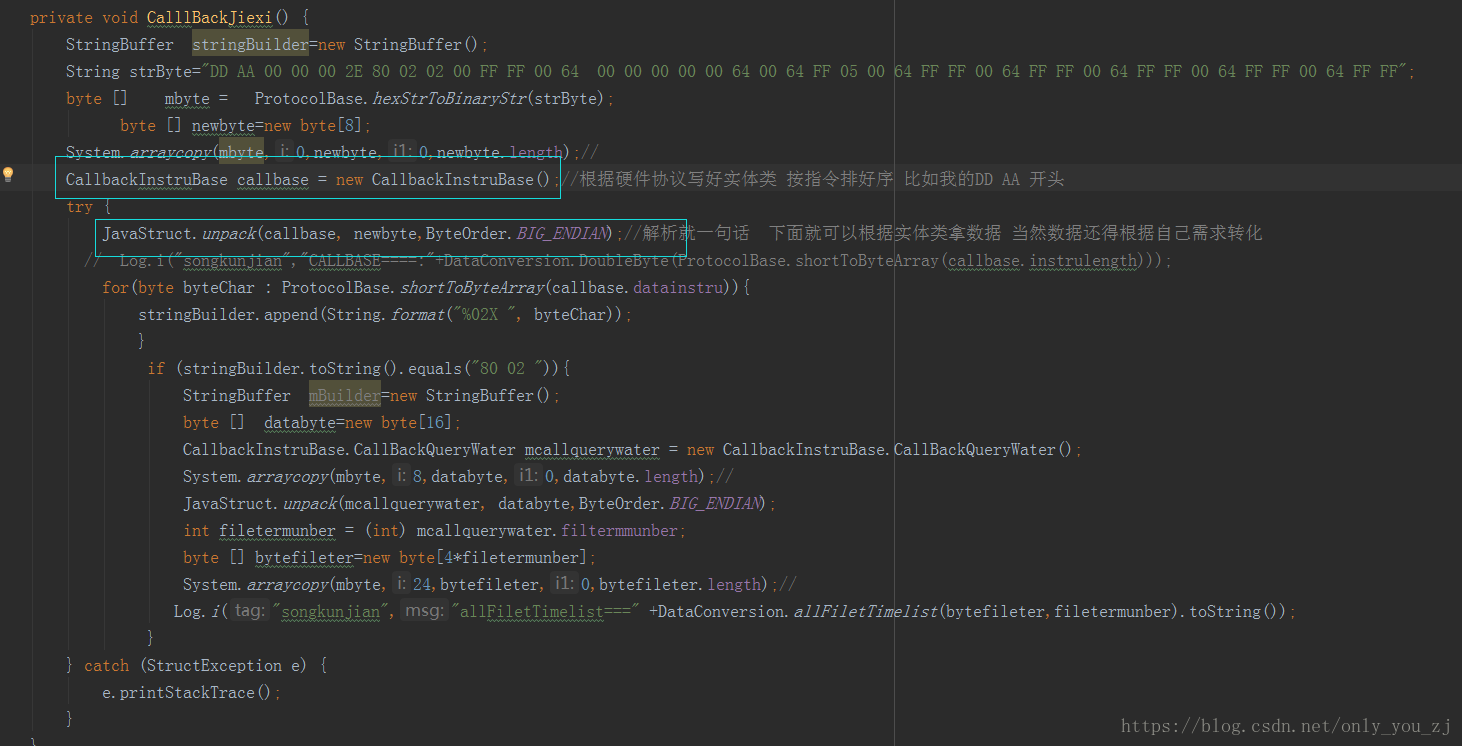The width and height of the screenshot is (1462, 746).
Task: Click the newbyte=new byte[8] declaration
Action: [x=281, y=125]
